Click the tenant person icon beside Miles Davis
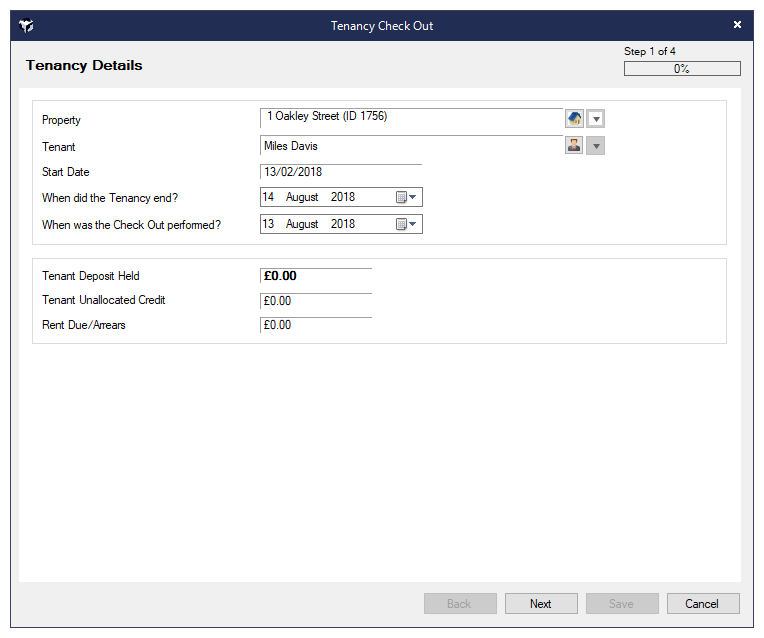 (574, 146)
